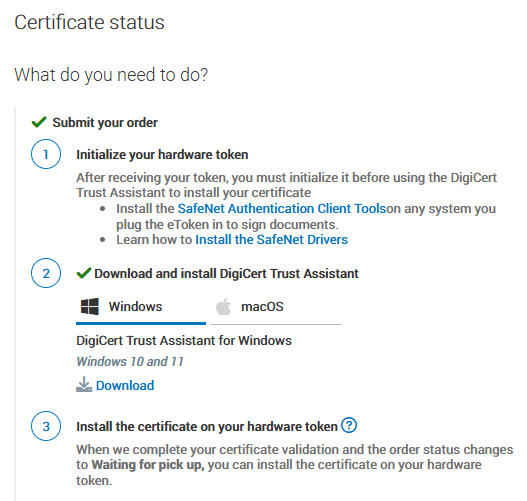Click the Windows logo icon
The width and height of the screenshot is (527, 501).
pyautogui.click(x=90, y=306)
